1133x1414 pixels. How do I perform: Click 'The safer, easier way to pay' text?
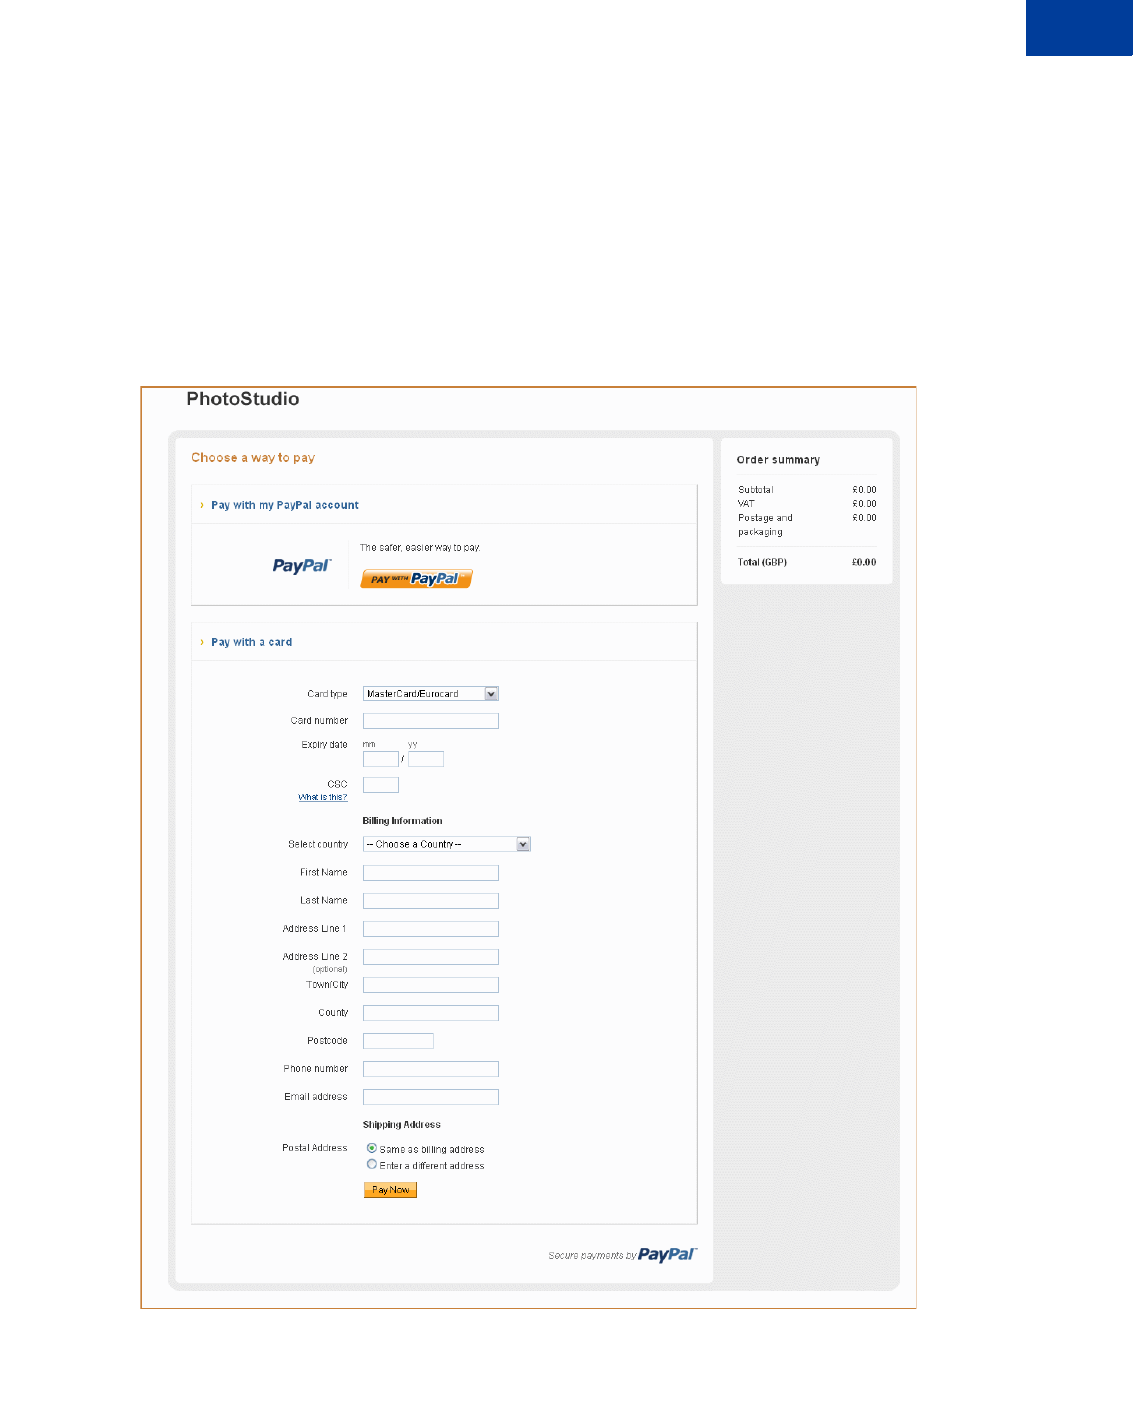tap(420, 548)
